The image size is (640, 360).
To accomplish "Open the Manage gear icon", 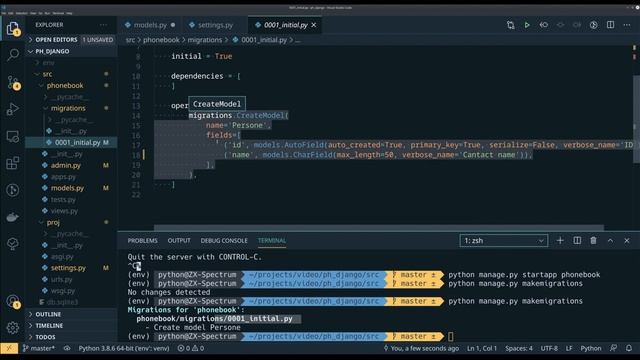I will [13, 327].
